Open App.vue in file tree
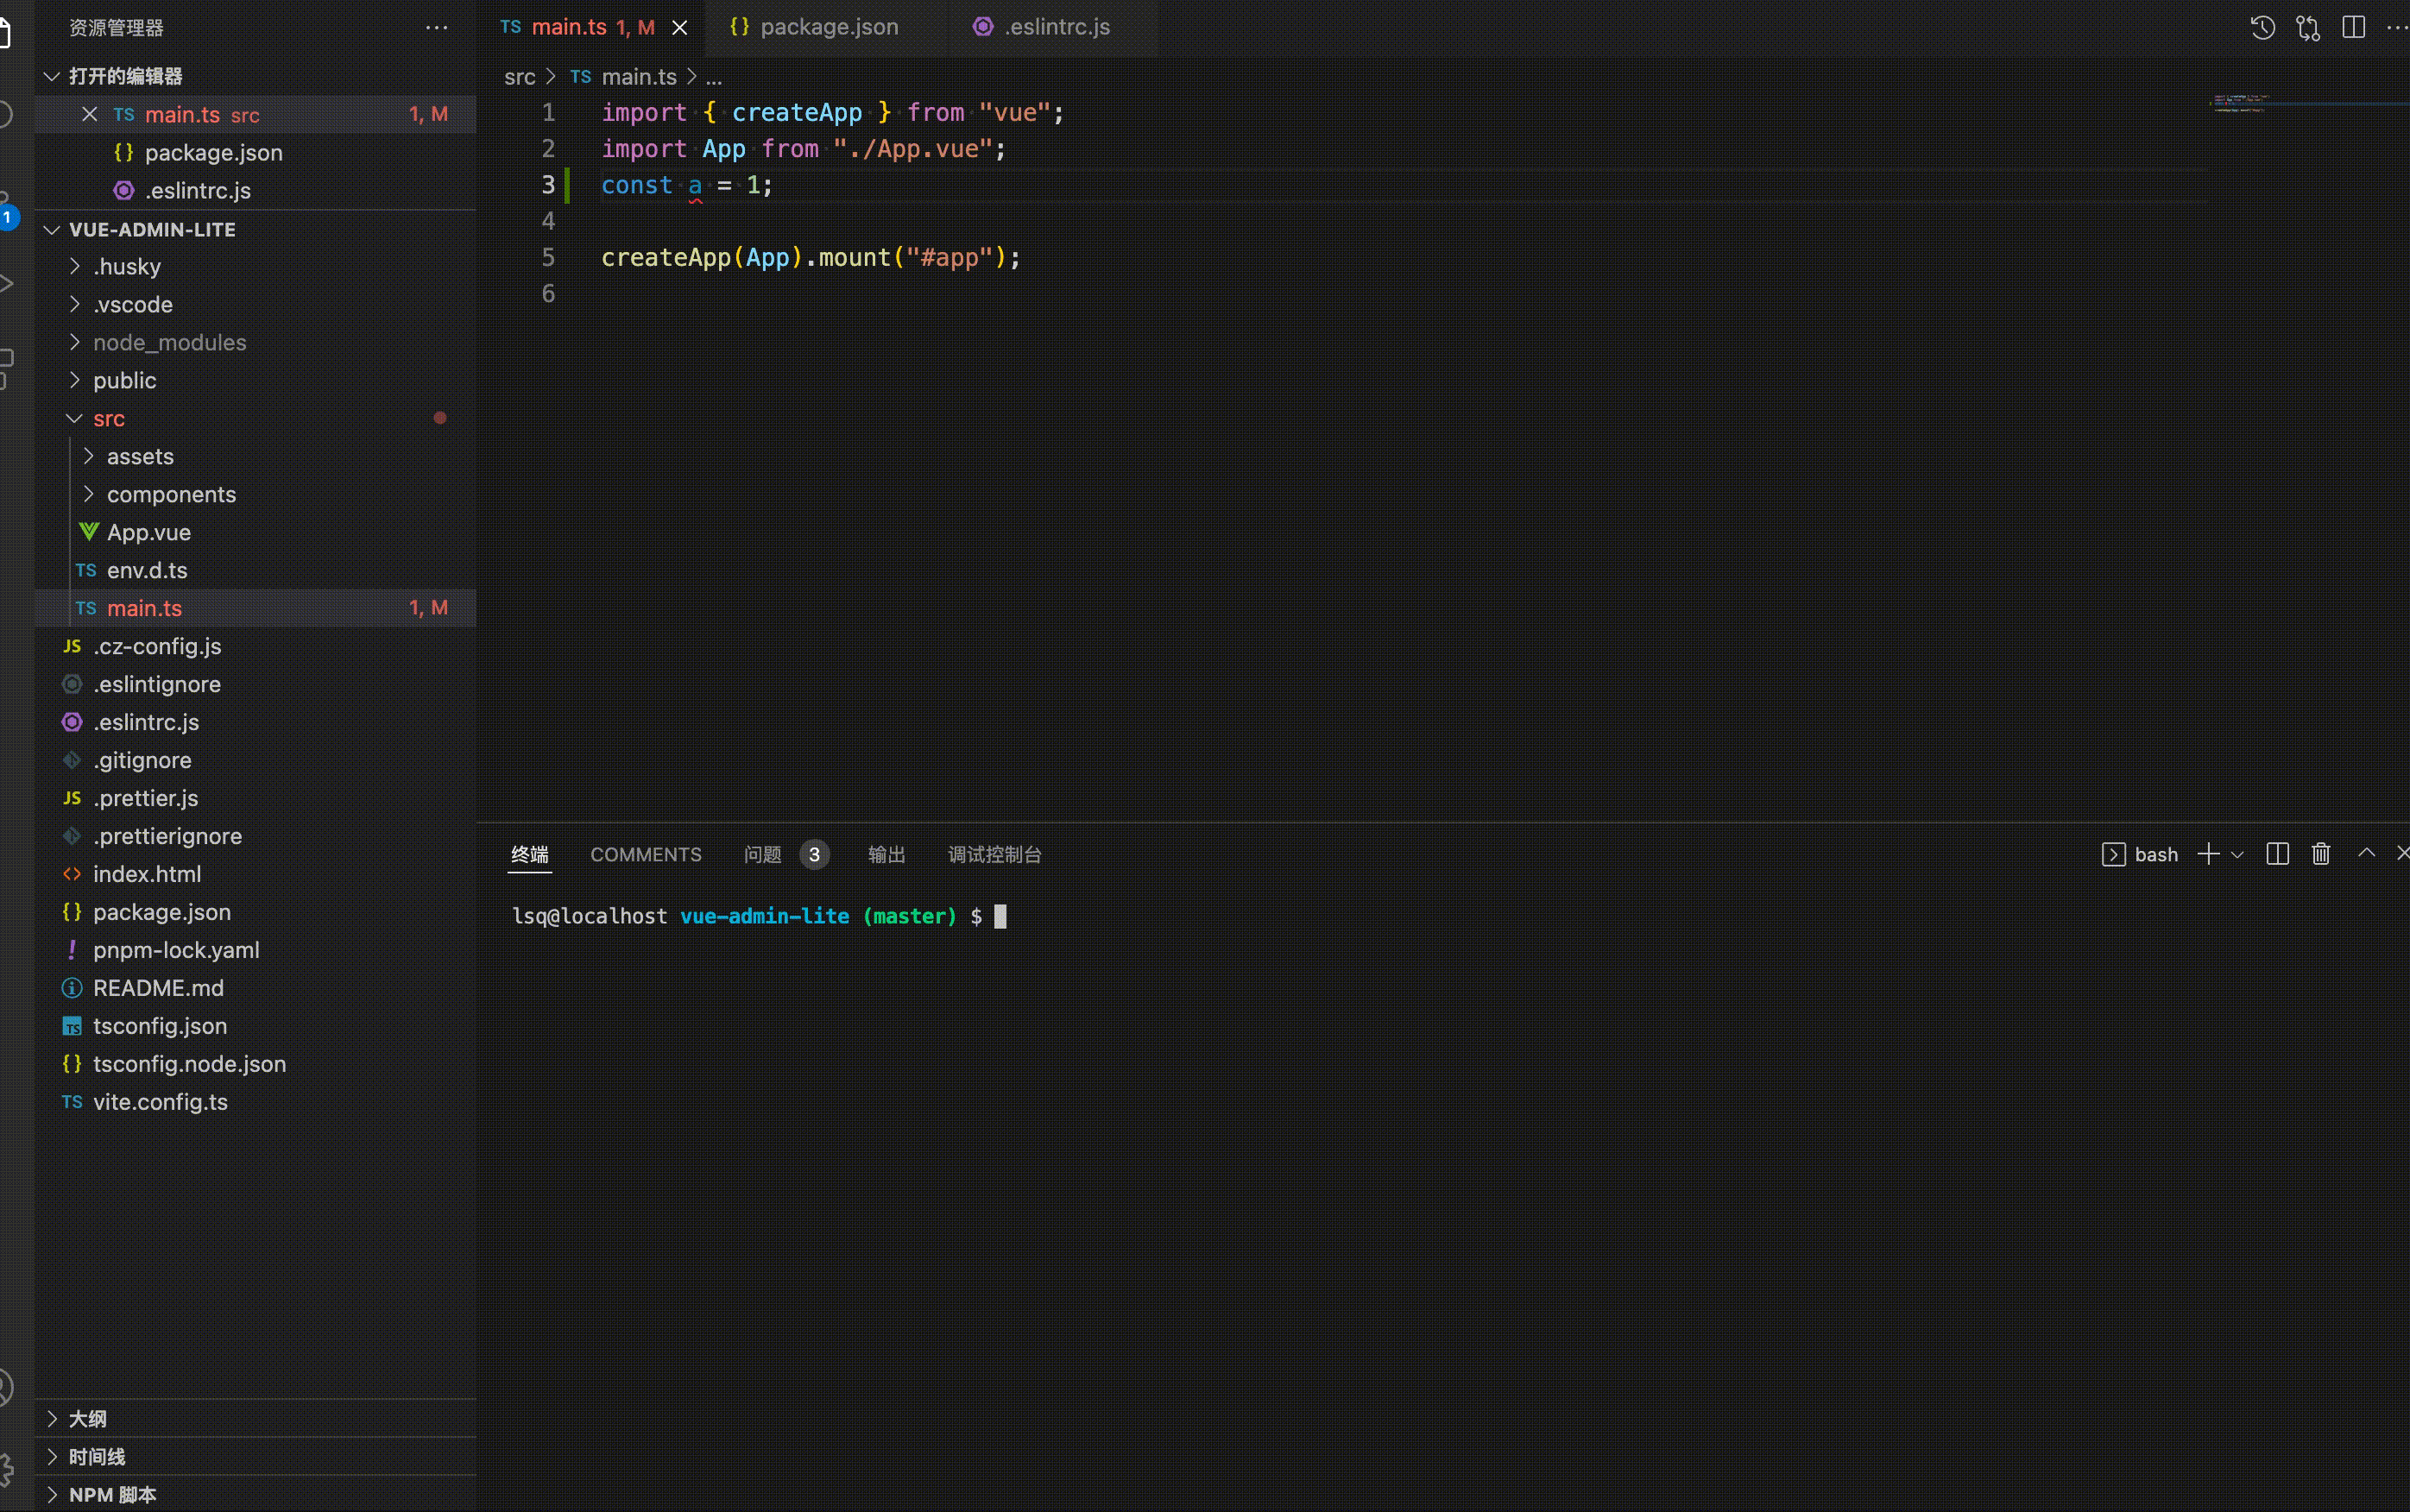Viewport: 2410px width, 1512px height. (x=256, y=532)
